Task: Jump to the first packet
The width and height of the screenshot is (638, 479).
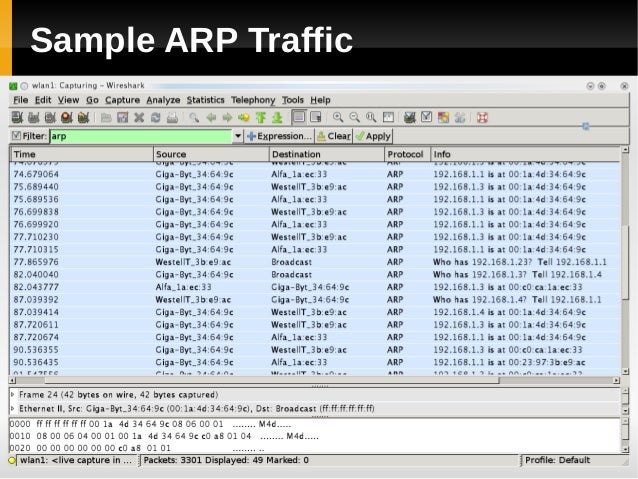Action: coord(260,118)
